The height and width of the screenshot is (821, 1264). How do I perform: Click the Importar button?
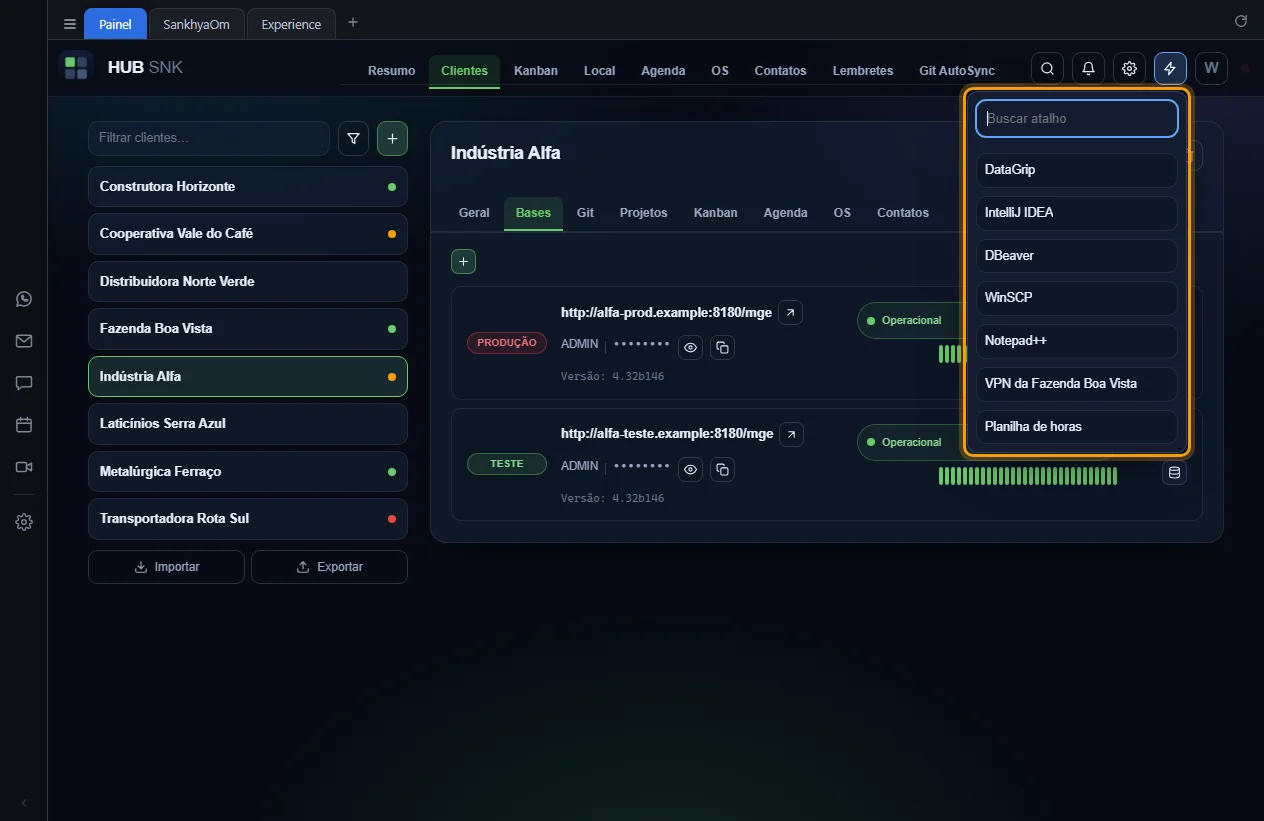click(166, 567)
